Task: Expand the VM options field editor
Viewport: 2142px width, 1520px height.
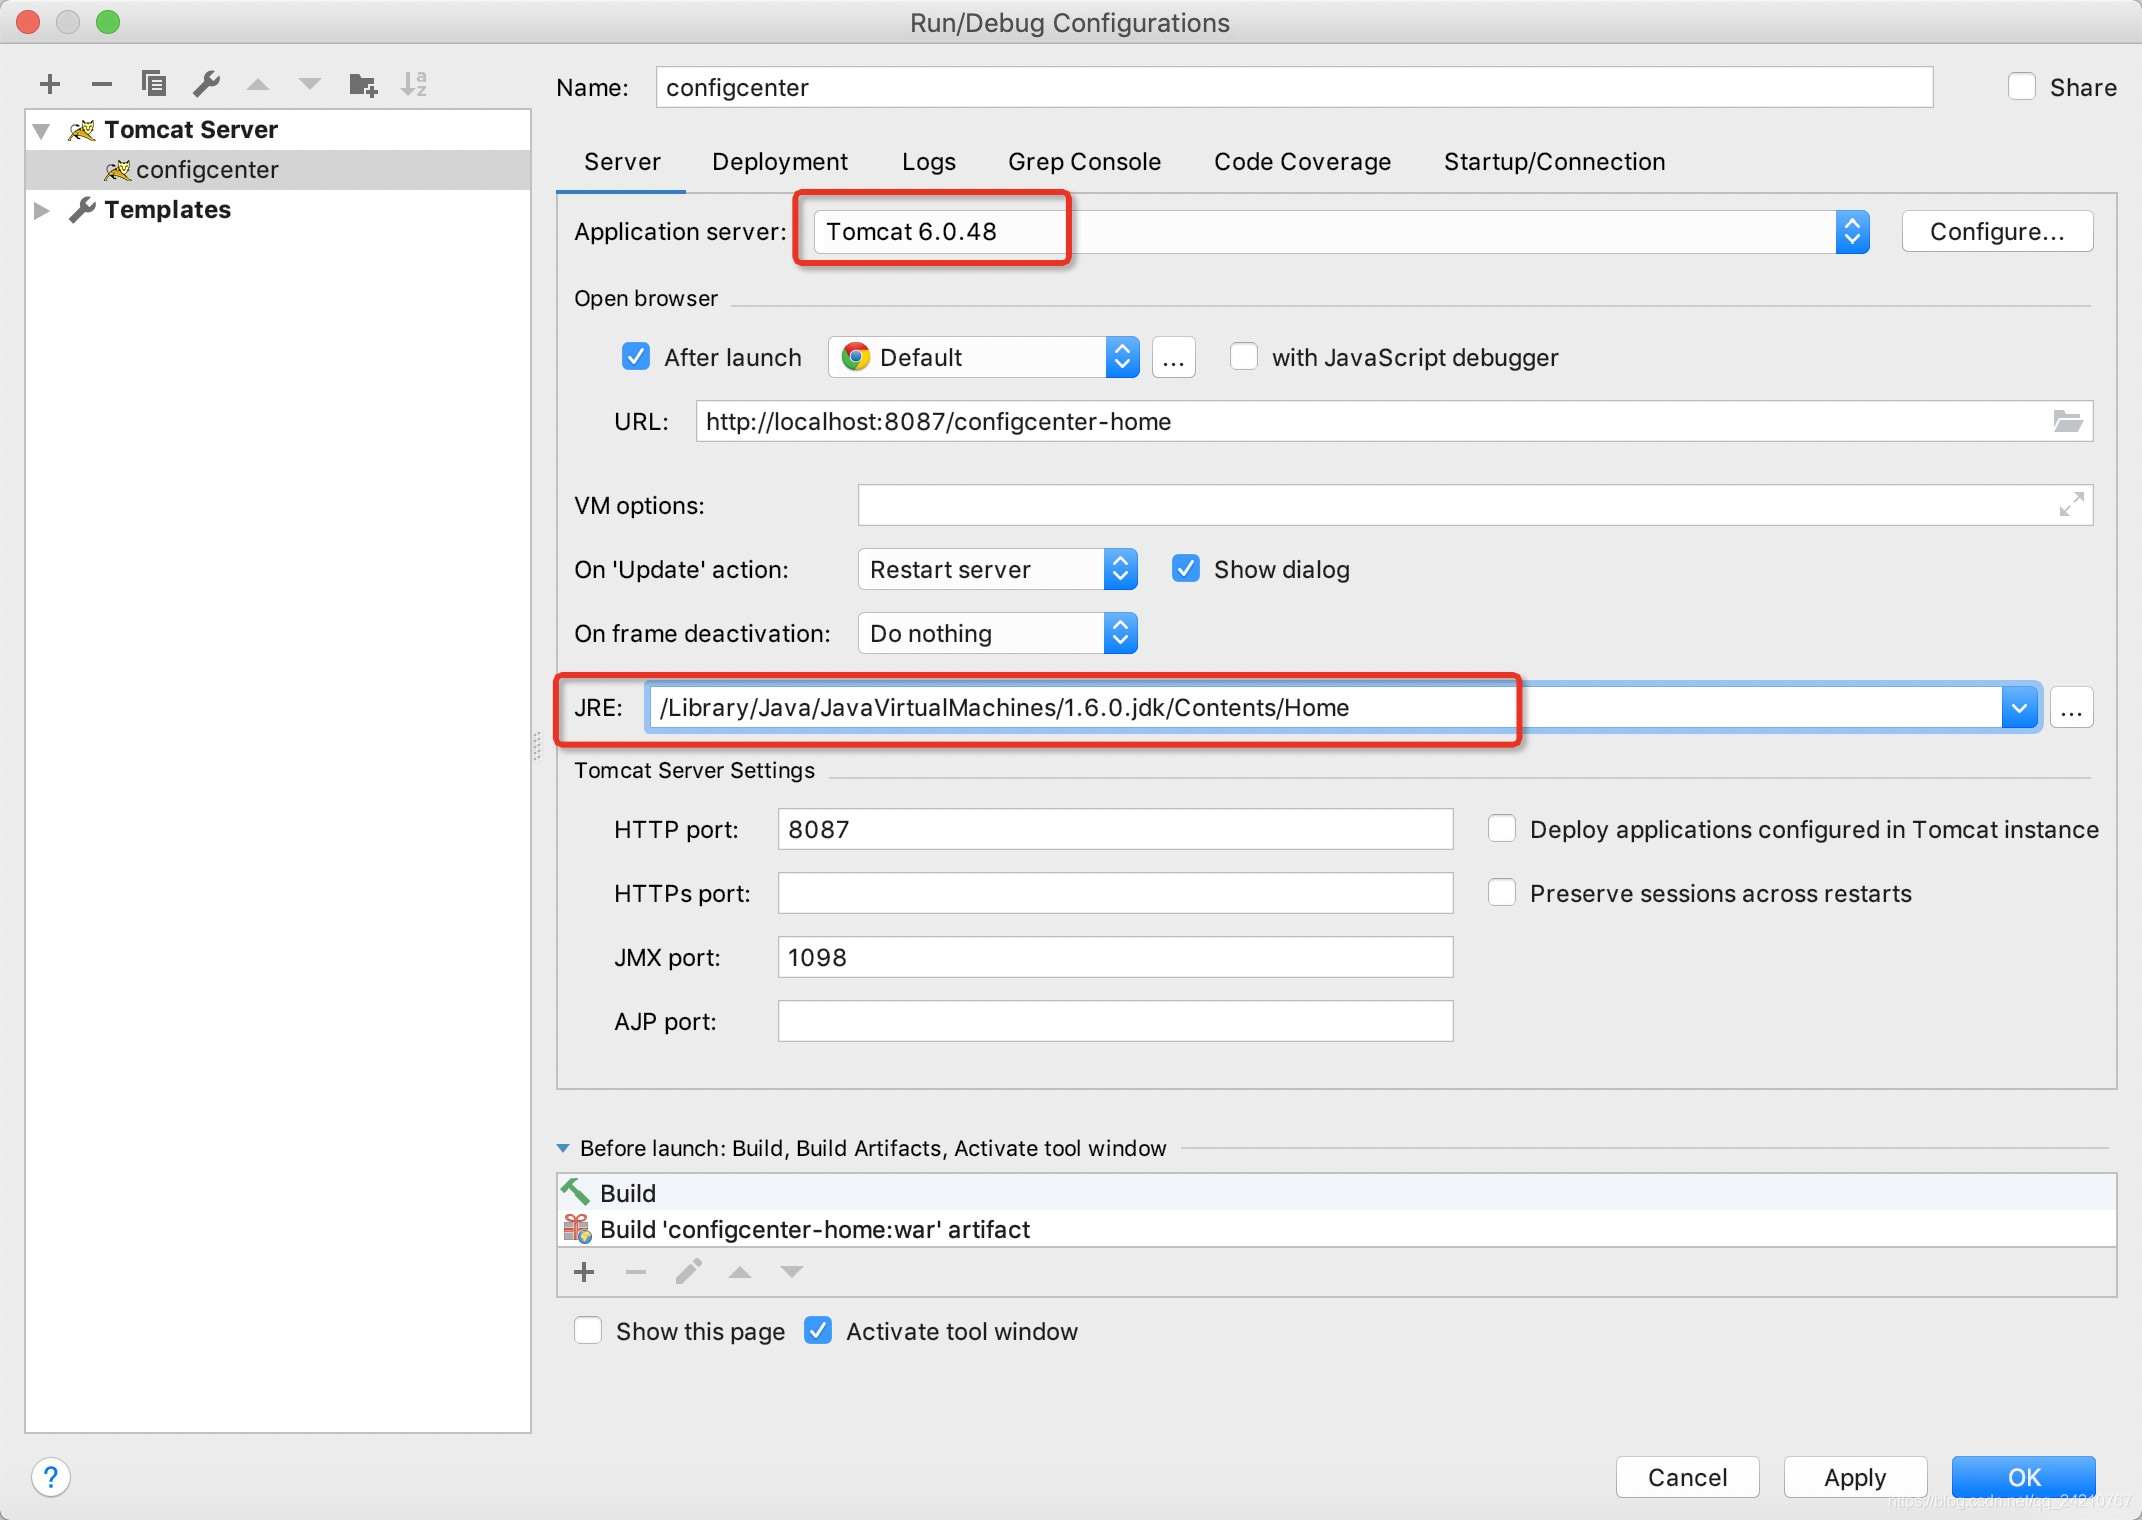Action: (2071, 505)
